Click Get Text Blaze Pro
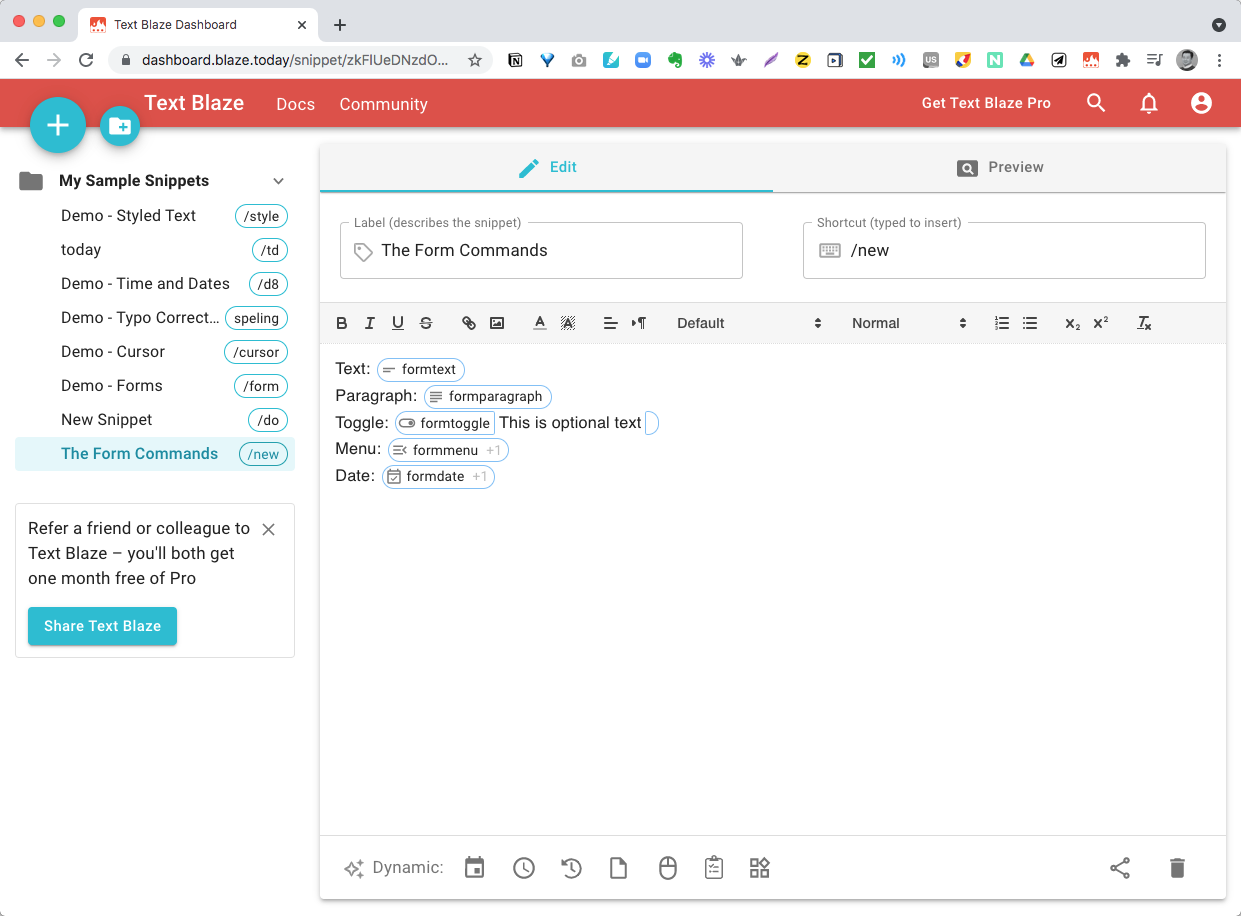 point(986,103)
